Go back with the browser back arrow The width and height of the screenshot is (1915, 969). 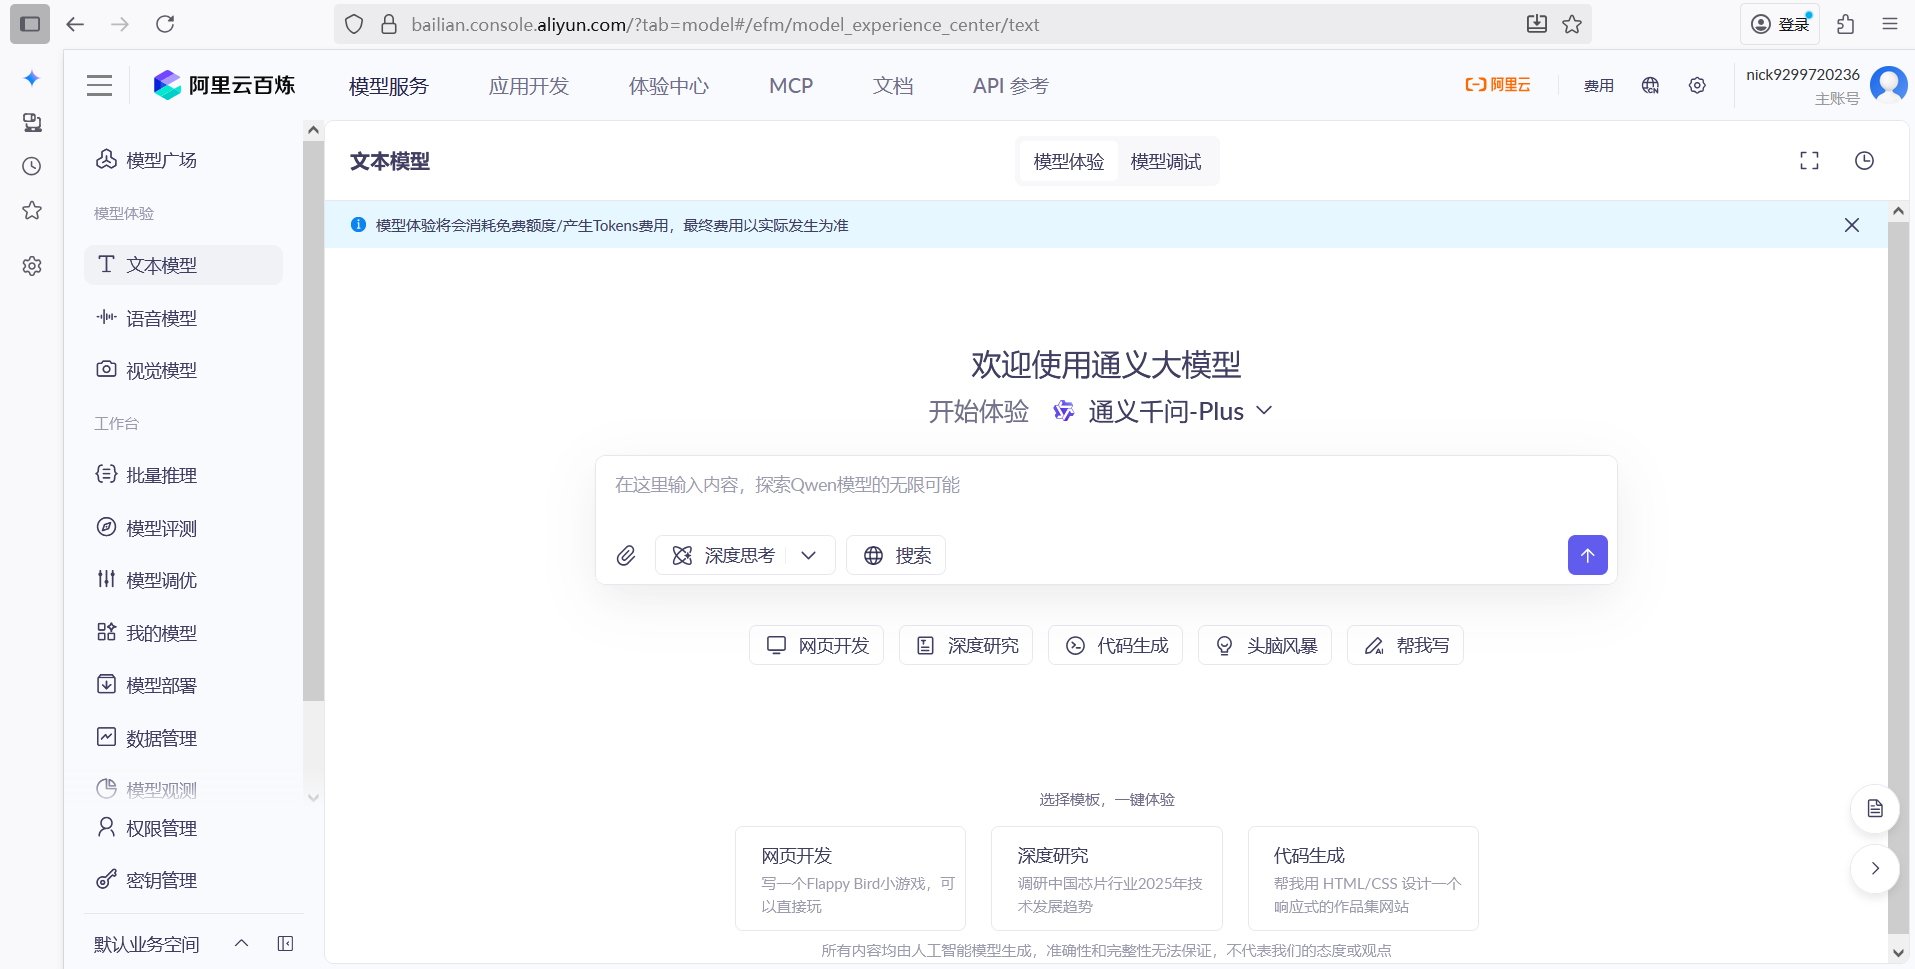(x=75, y=24)
